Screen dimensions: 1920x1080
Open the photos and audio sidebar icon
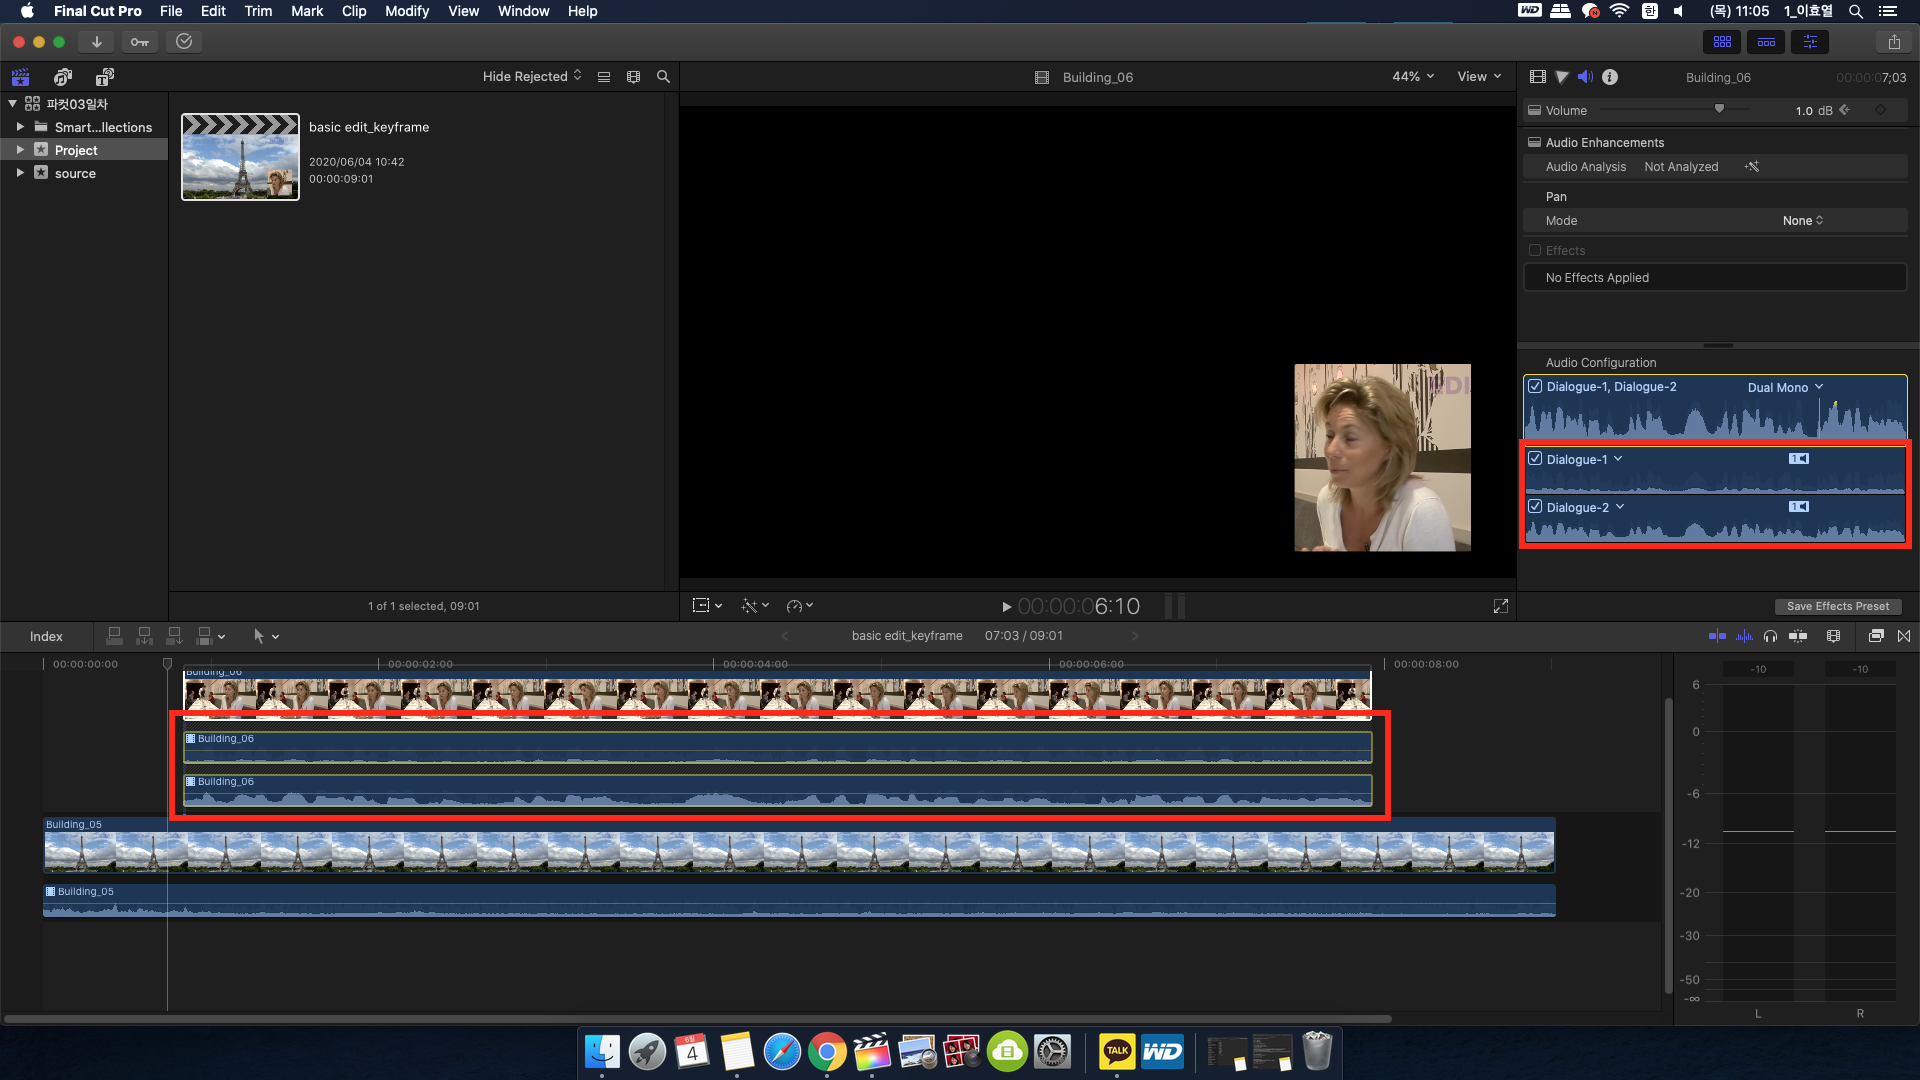point(63,77)
